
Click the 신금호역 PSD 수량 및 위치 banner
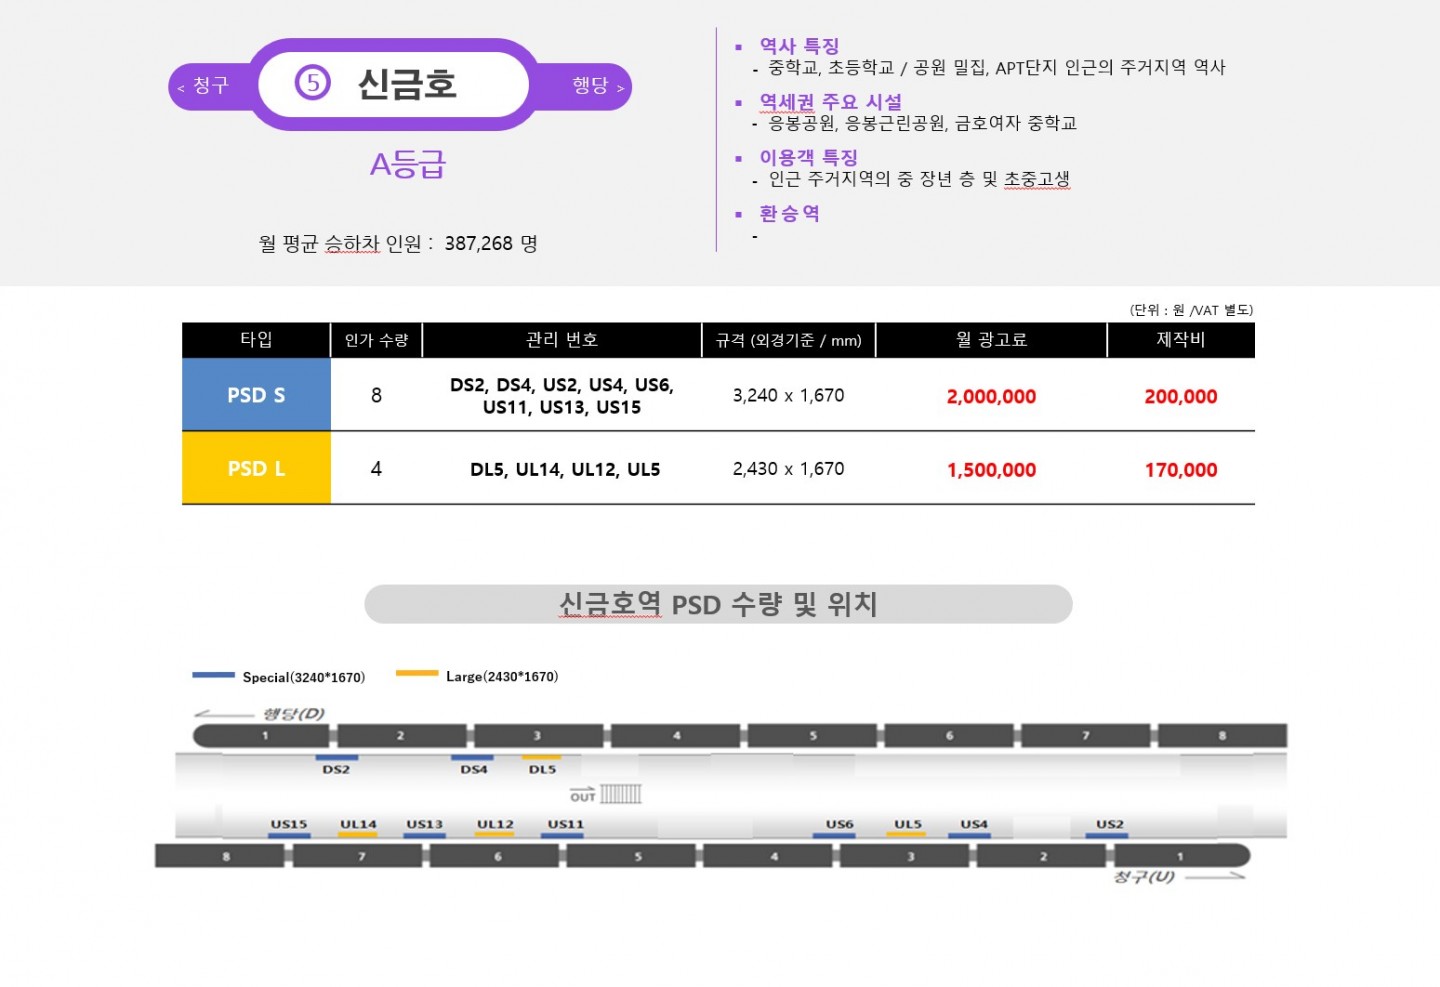click(x=718, y=604)
